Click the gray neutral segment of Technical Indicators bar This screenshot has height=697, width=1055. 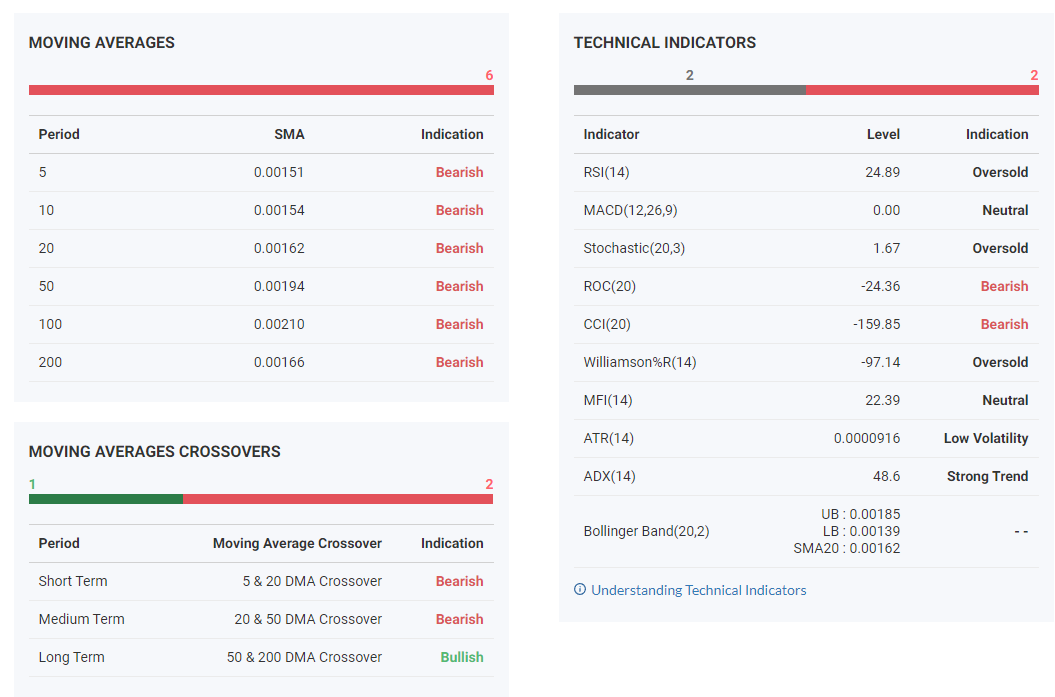(x=689, y=90)
